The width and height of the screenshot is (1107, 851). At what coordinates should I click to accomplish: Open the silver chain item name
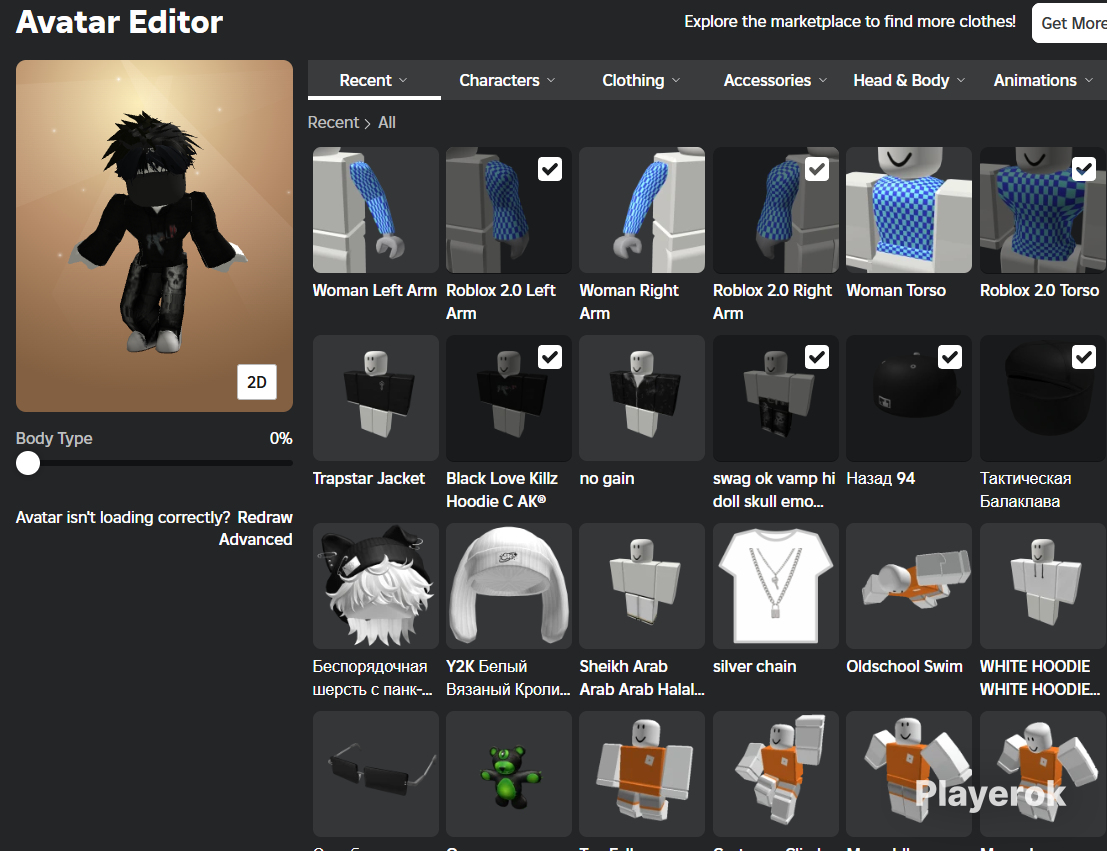tap(755, 666)
